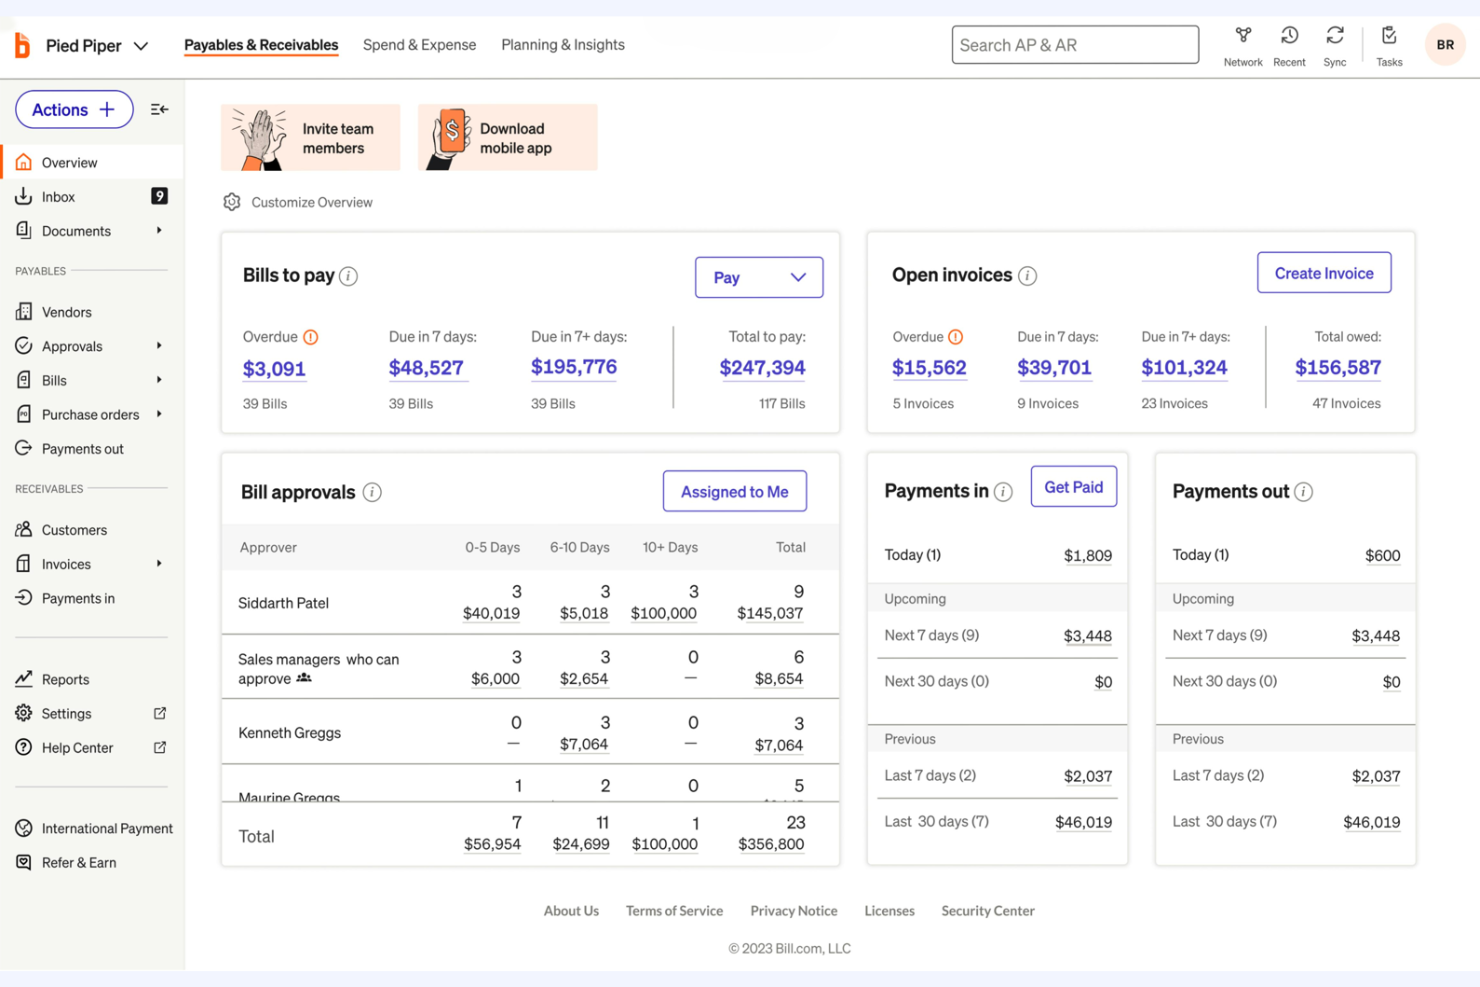1480x987 pixels.
Task: Click the Open invoices Overdue warning icon
Action: coord(955,337)
